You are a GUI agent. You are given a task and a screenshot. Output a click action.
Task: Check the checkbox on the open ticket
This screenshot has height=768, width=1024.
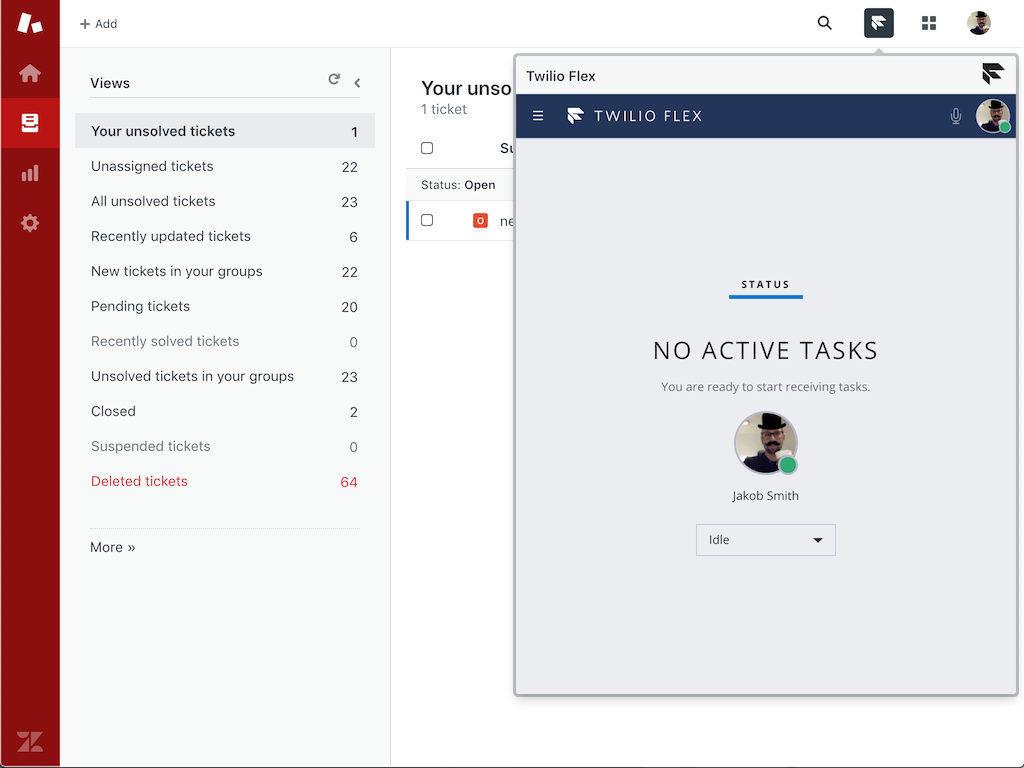427,220
